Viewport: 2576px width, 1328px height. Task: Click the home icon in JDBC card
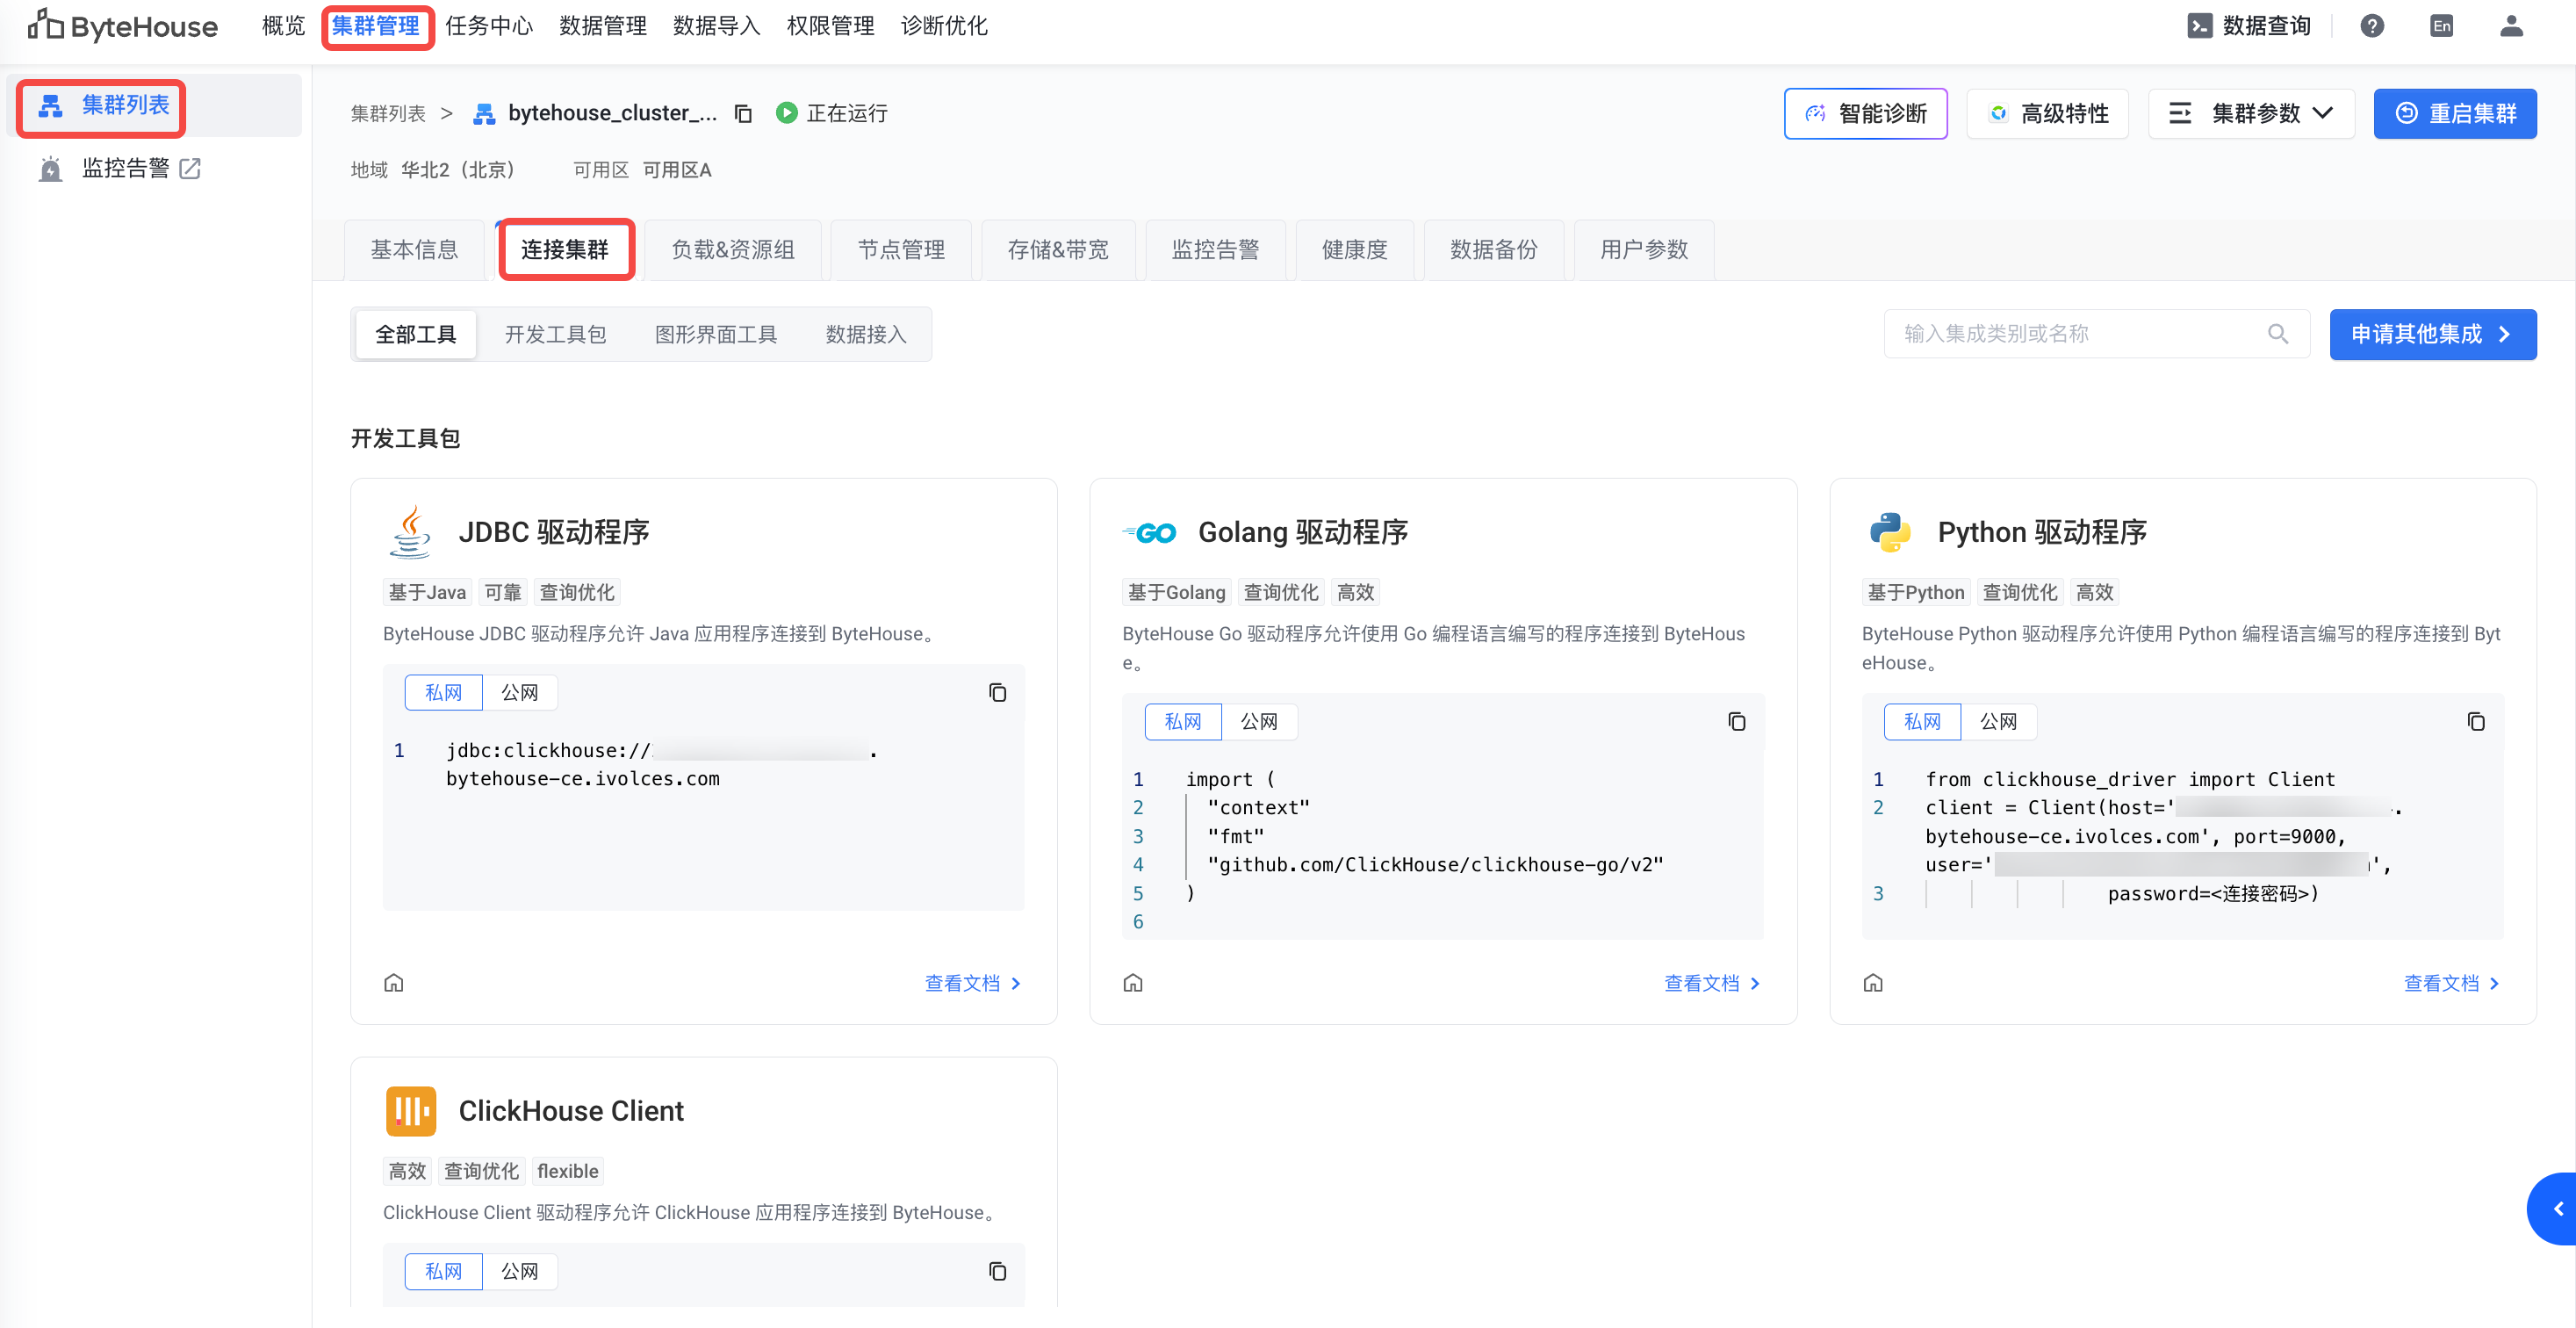point(394,983)
